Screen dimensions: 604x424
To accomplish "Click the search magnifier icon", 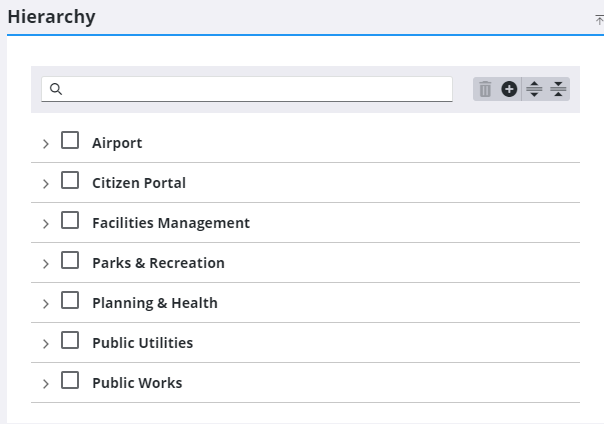I will 57,89.
